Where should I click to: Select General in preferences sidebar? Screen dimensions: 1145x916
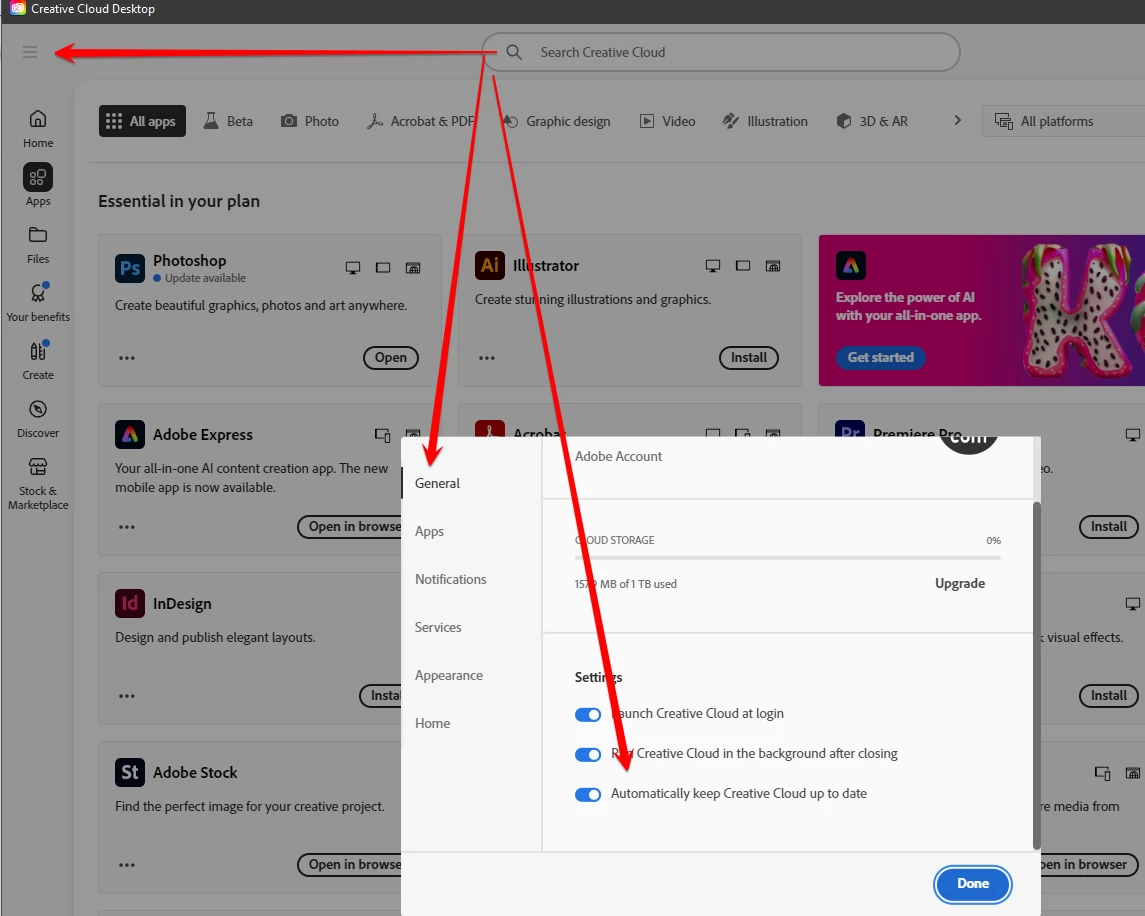tap(437, 484)
